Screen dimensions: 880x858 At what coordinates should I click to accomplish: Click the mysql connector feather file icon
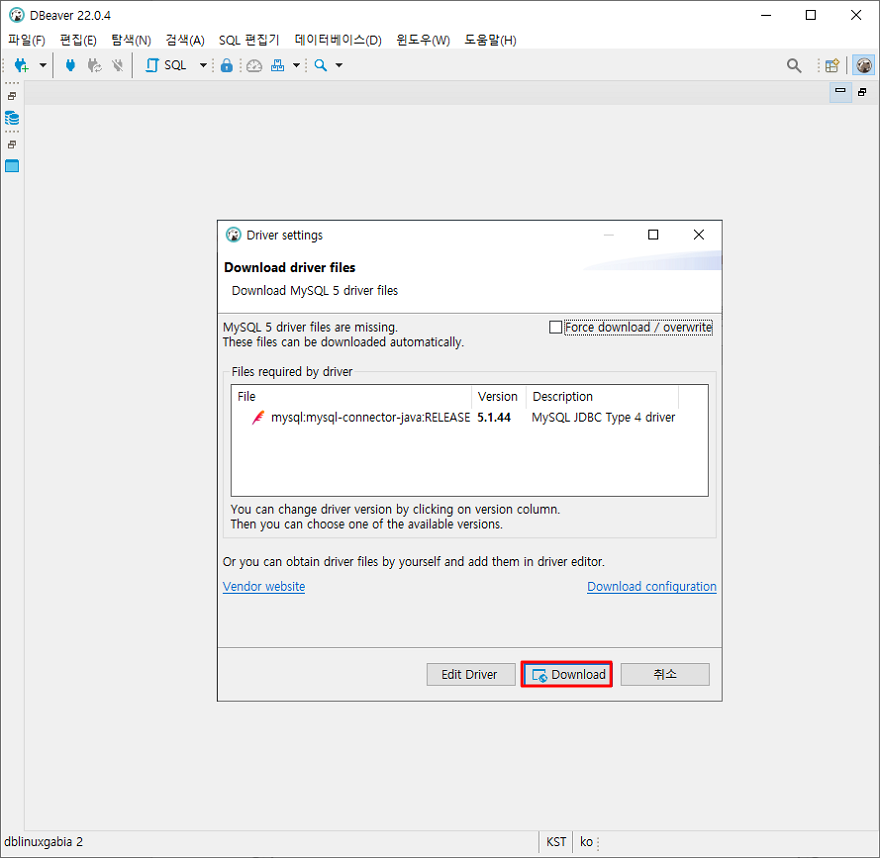point(258,417)
